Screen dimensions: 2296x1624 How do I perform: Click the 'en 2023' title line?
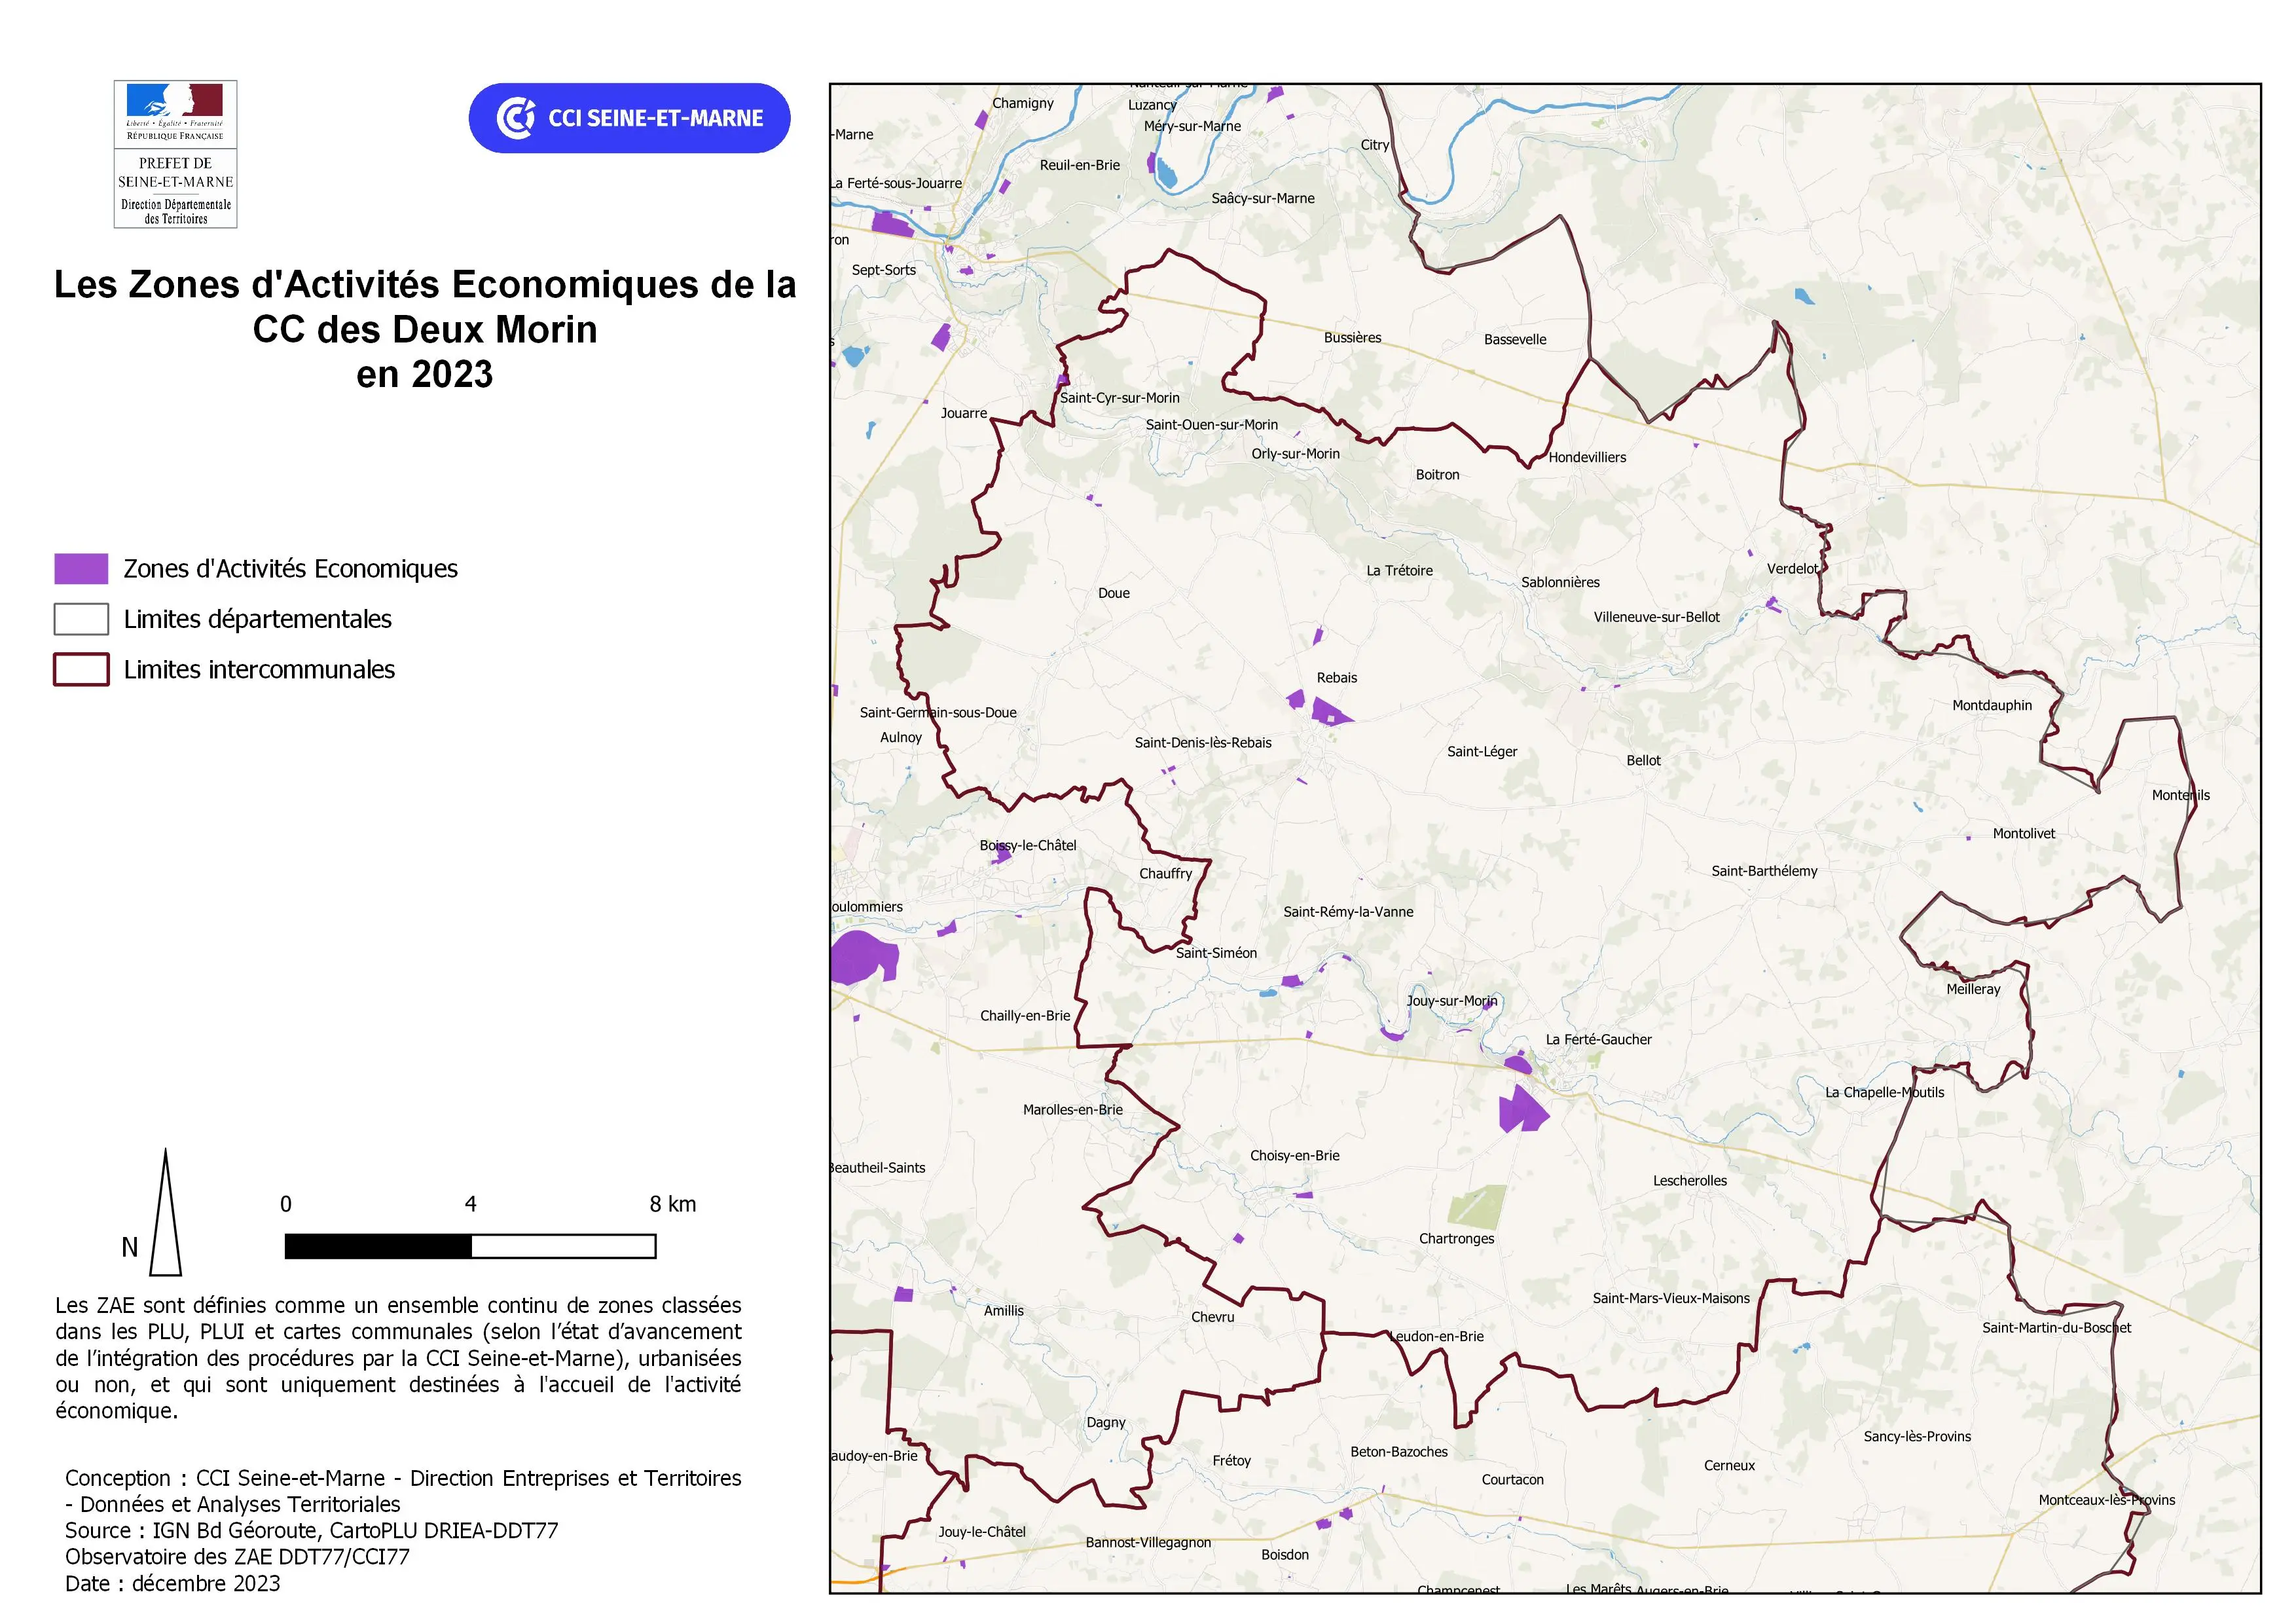(425, 374)
